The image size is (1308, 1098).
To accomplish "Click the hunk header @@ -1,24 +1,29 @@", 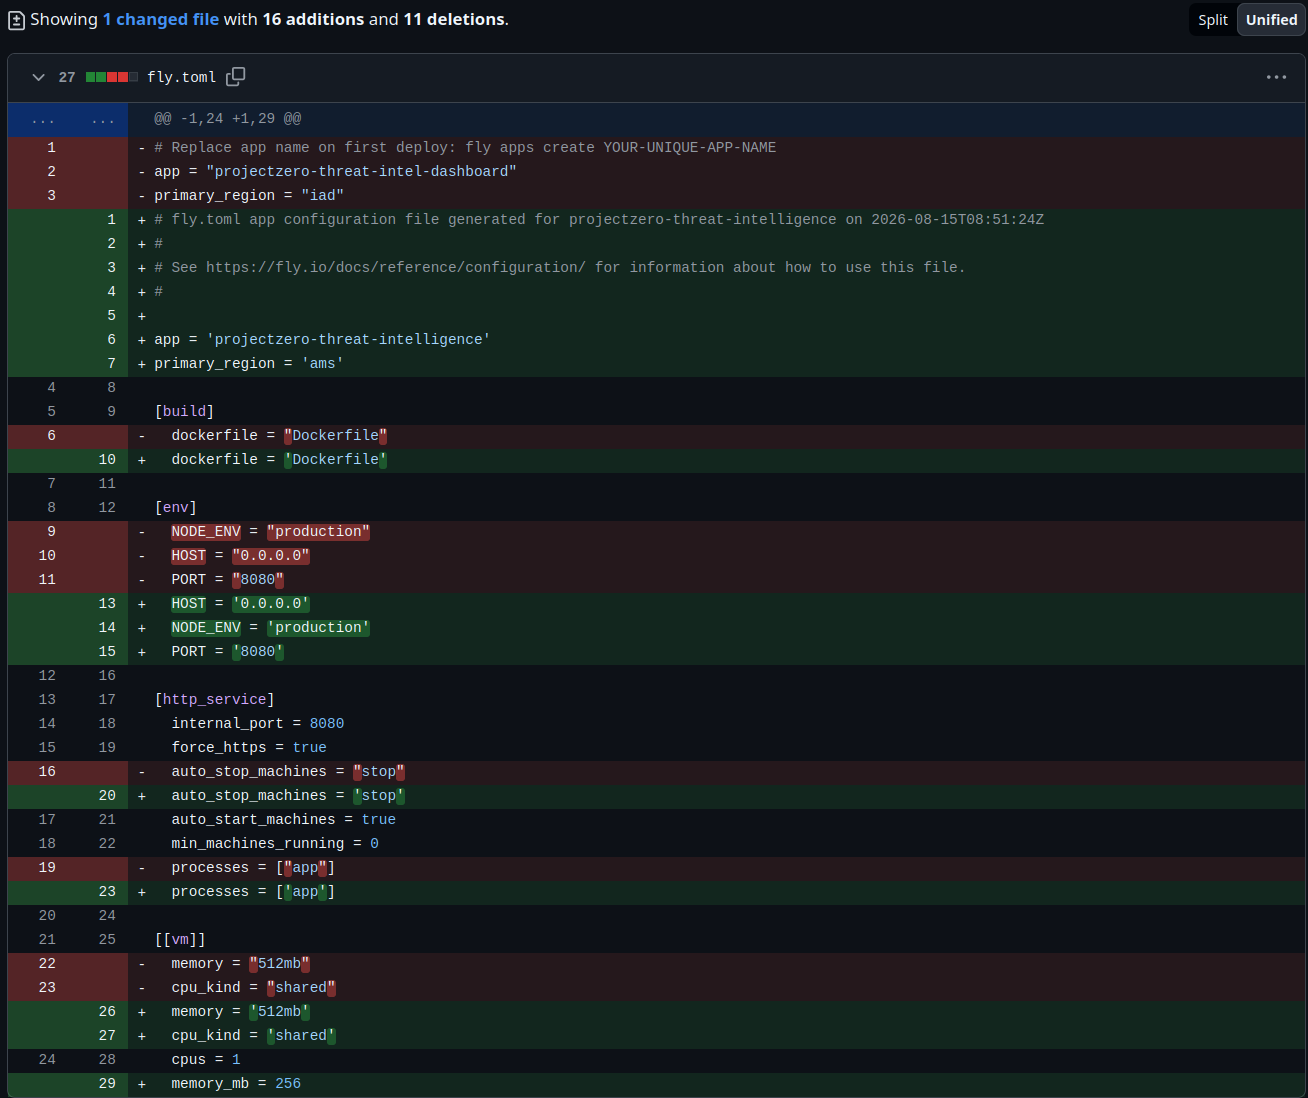I will (227, 119).
